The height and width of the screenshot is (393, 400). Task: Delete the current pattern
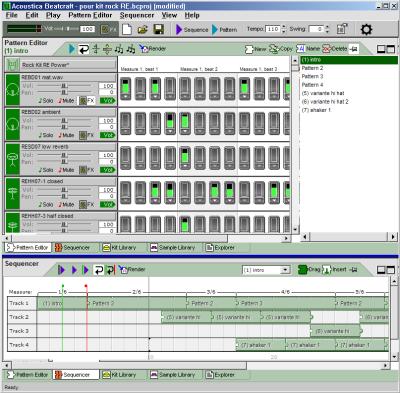click(335, 49)
